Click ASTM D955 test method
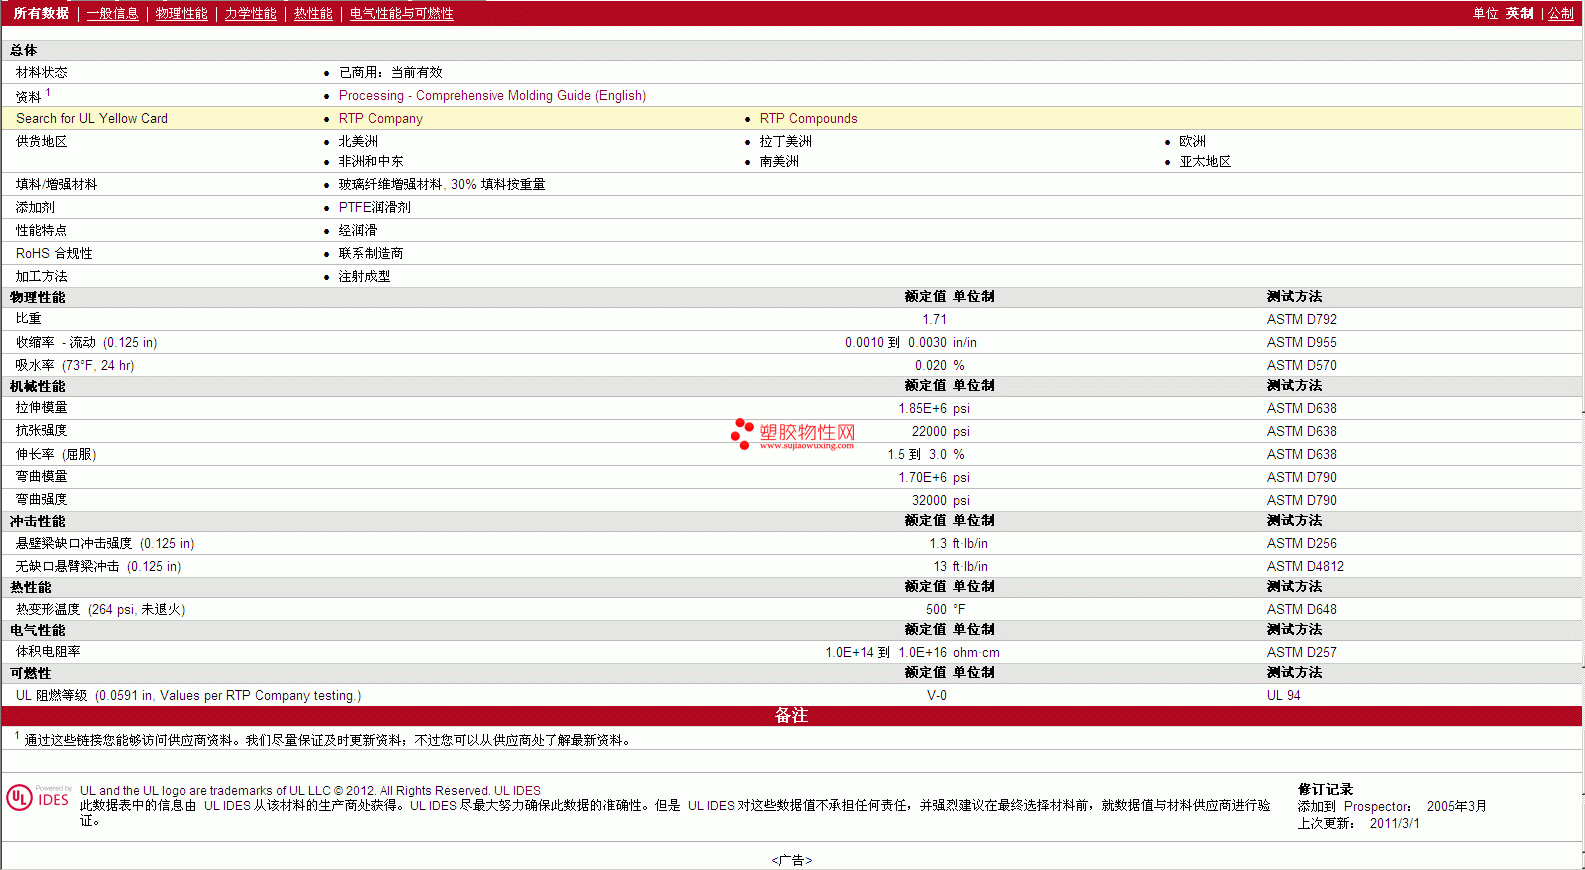This screenshot has width=1585, height=870. pyautogui.click(x=1301, y=342)
